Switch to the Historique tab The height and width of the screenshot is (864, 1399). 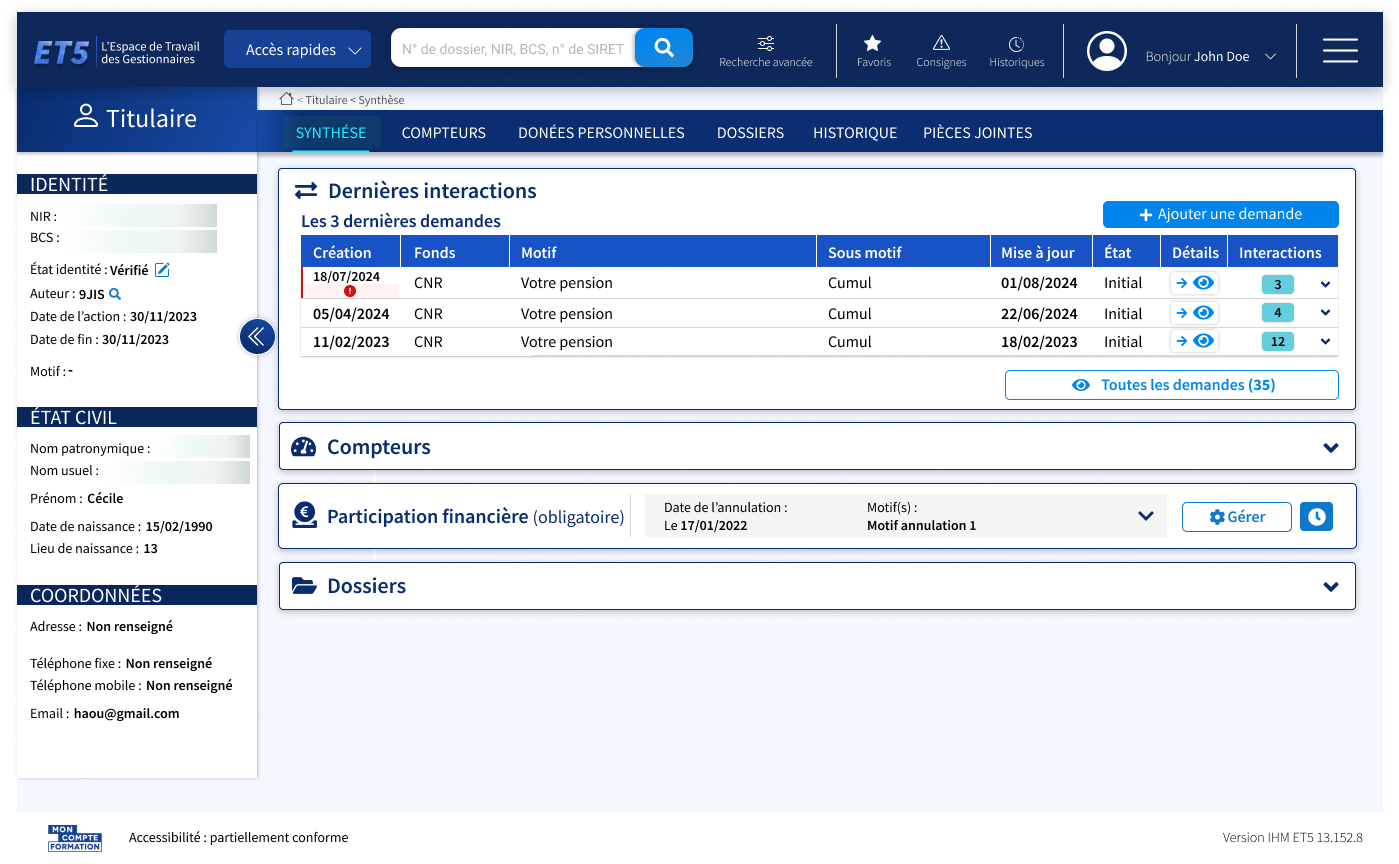[854, 133]
